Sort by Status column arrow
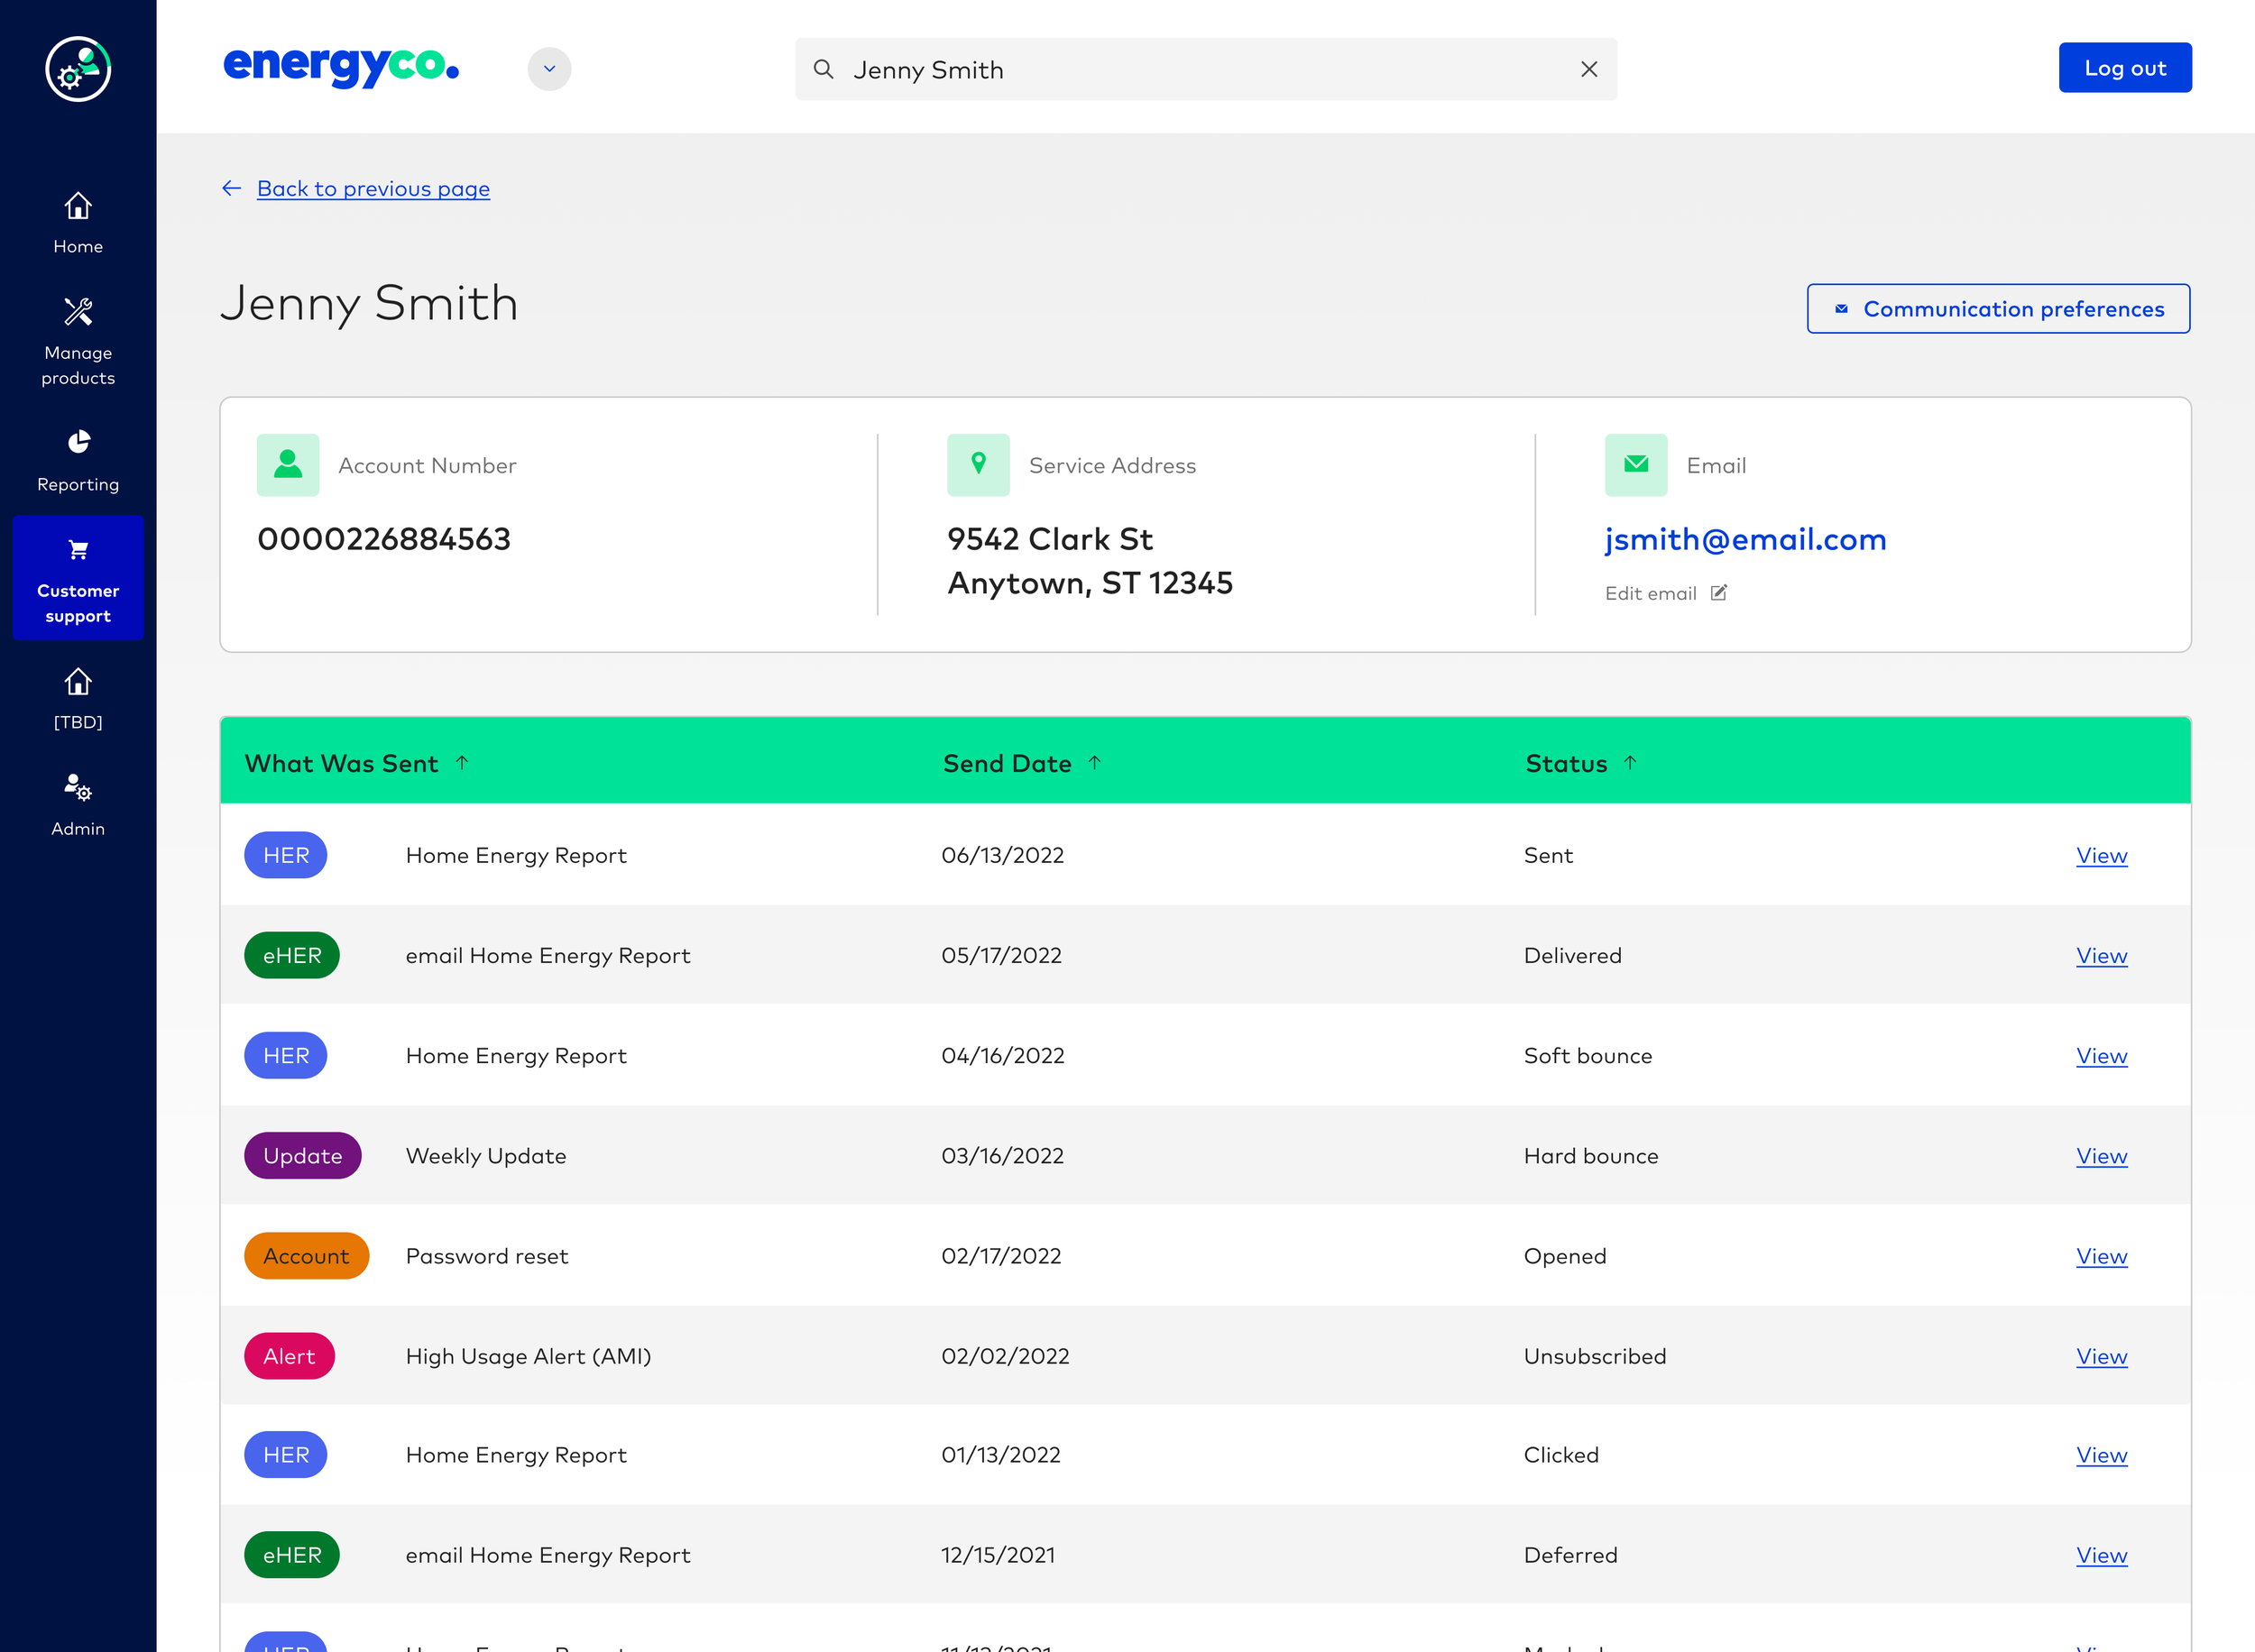Viewport: 2255px width, 1652px height. 1630,763
